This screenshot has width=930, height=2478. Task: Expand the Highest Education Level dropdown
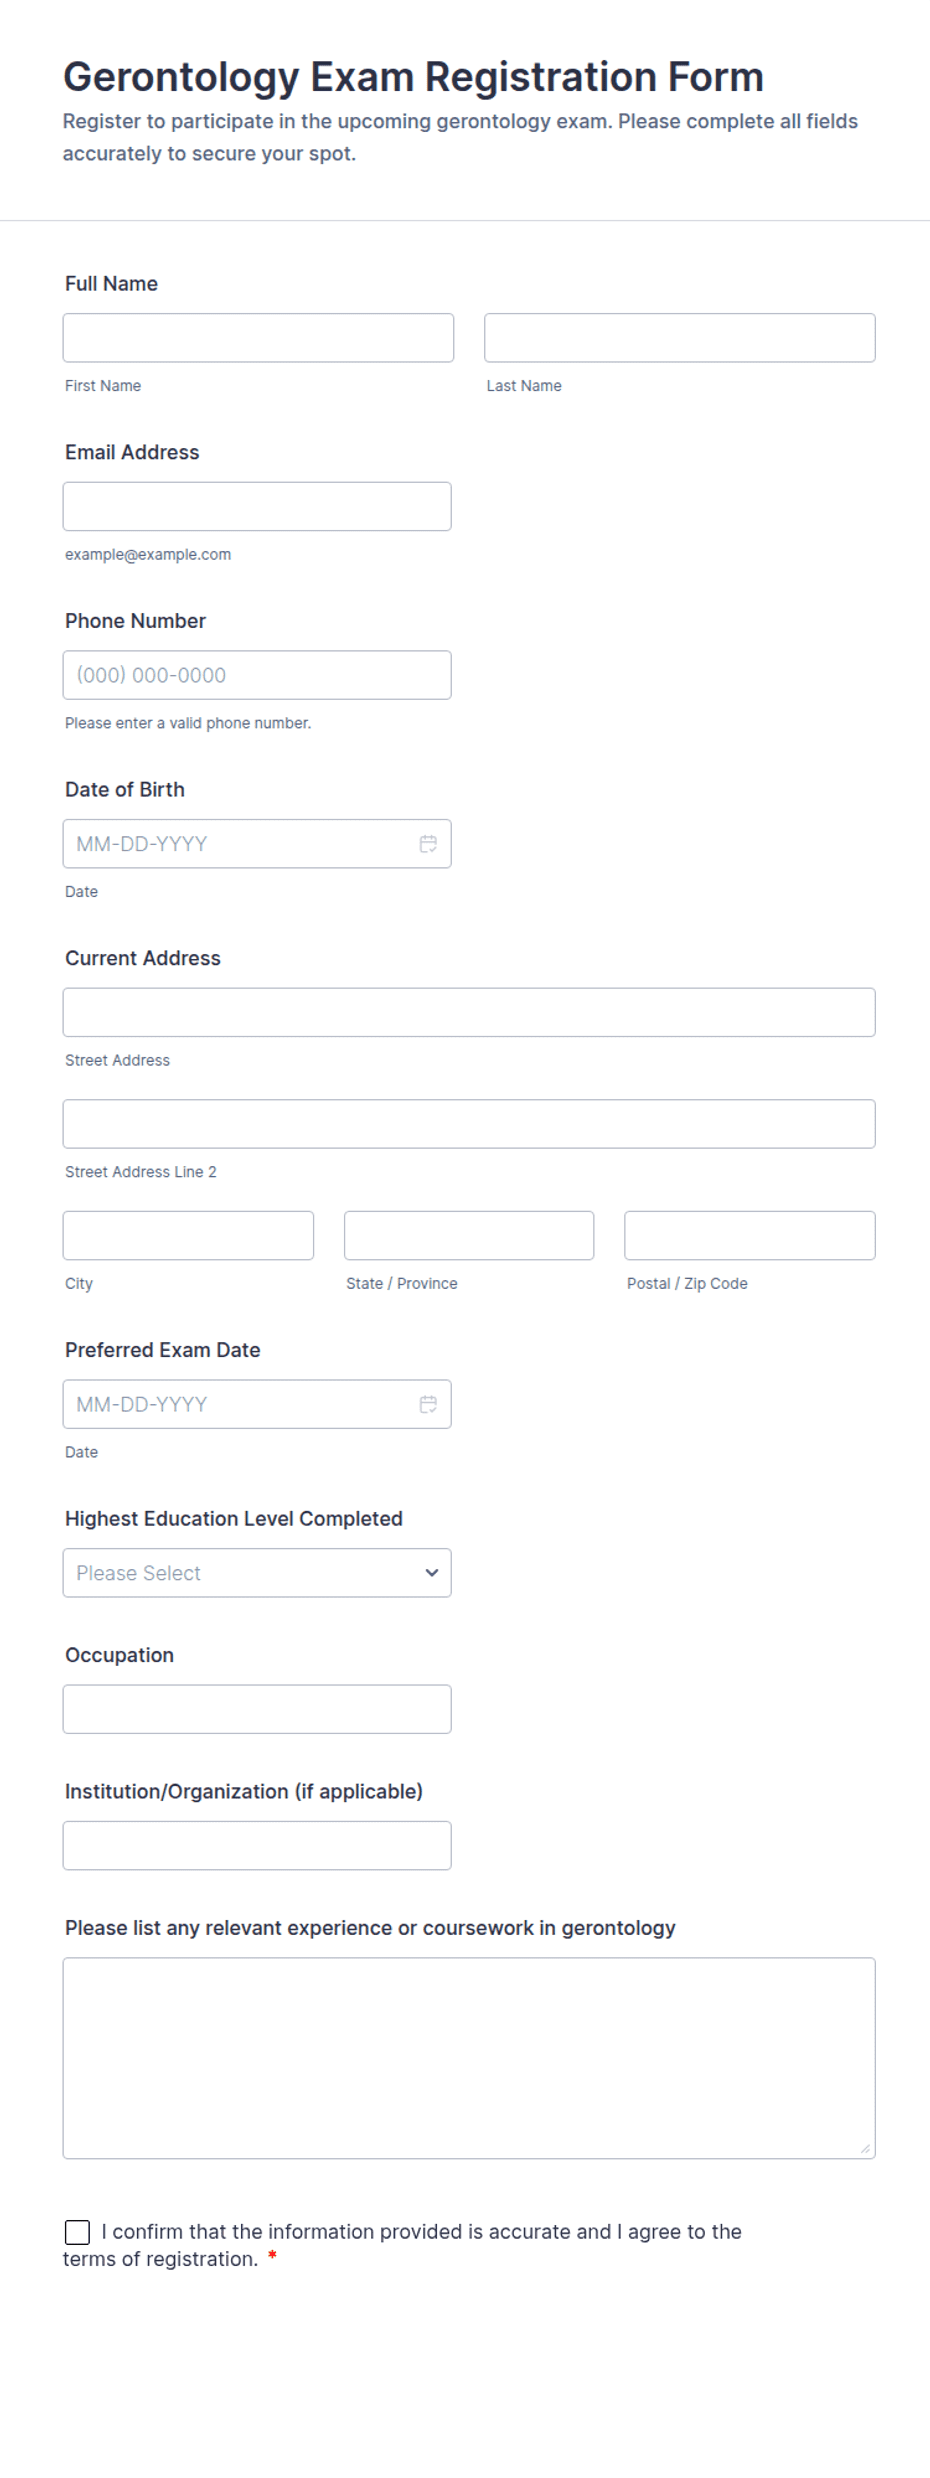pos(257,1573)
